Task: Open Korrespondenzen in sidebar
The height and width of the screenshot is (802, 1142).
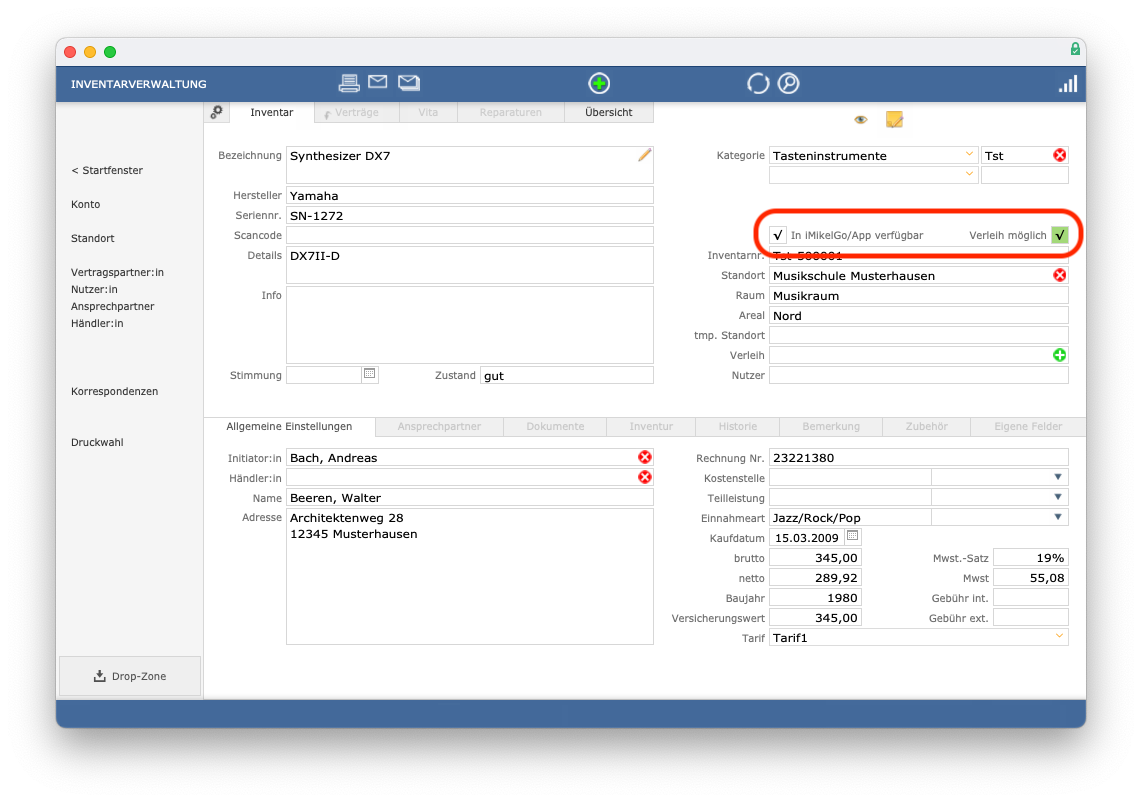Action: click(x=114, y=391)
